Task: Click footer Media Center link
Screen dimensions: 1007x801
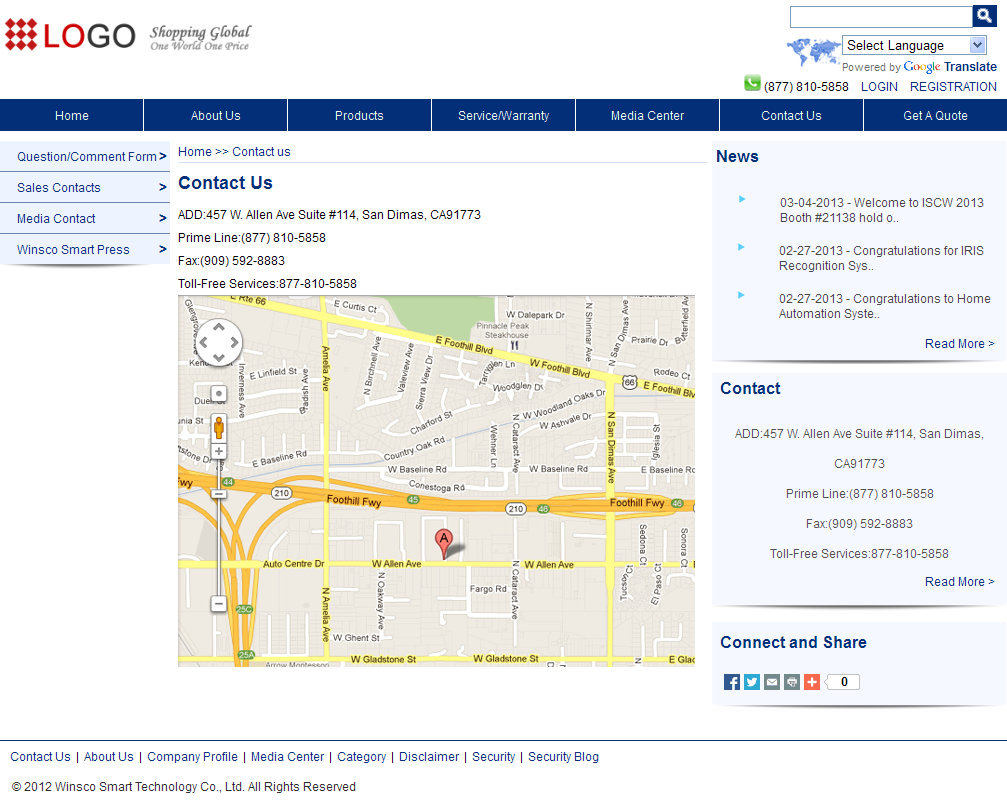Action: coord(287,757)
